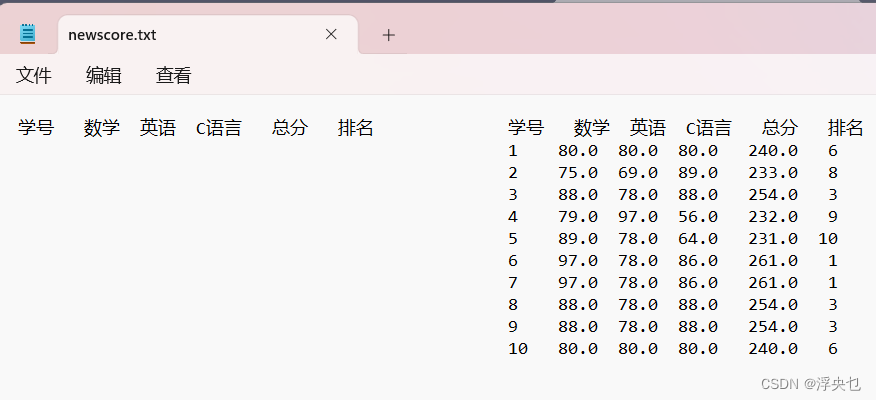This screenshot has width=876, height=400.
Task: Click total 254.0 in row 9
Action: pyautogui.click(x=773, y=326)
